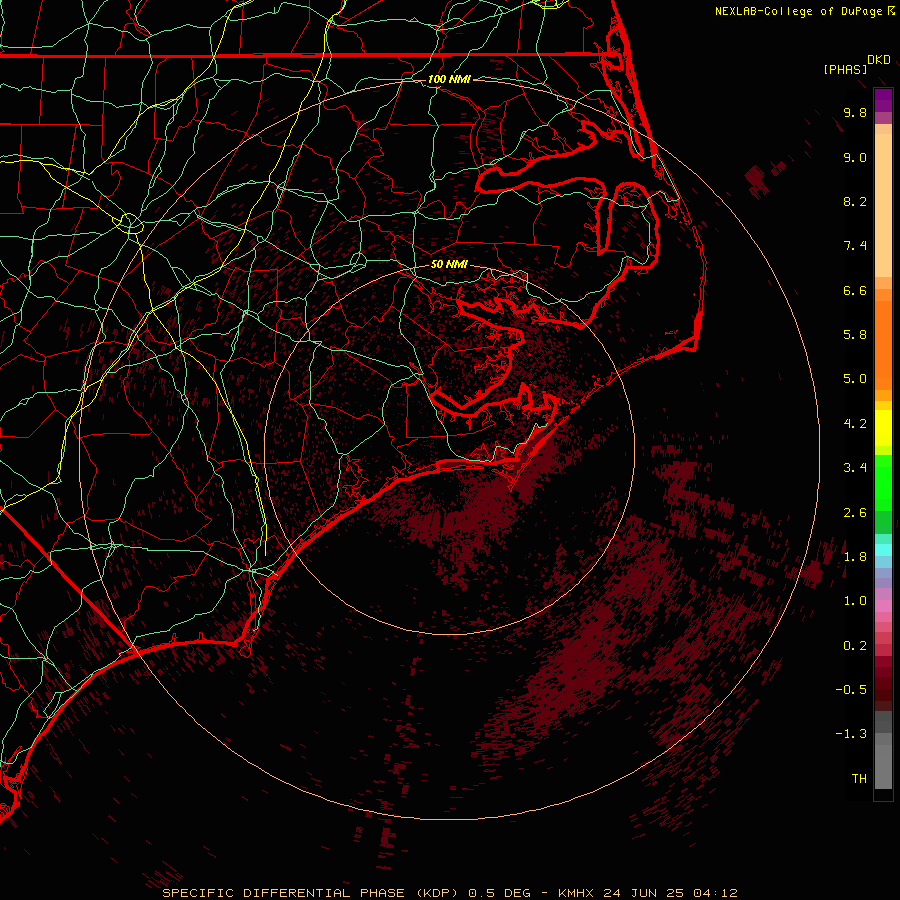The height and width of the screenshot is (900, 900).
Task: Click the 9.8 value on the color scale
Action: [x=855, y=112]
